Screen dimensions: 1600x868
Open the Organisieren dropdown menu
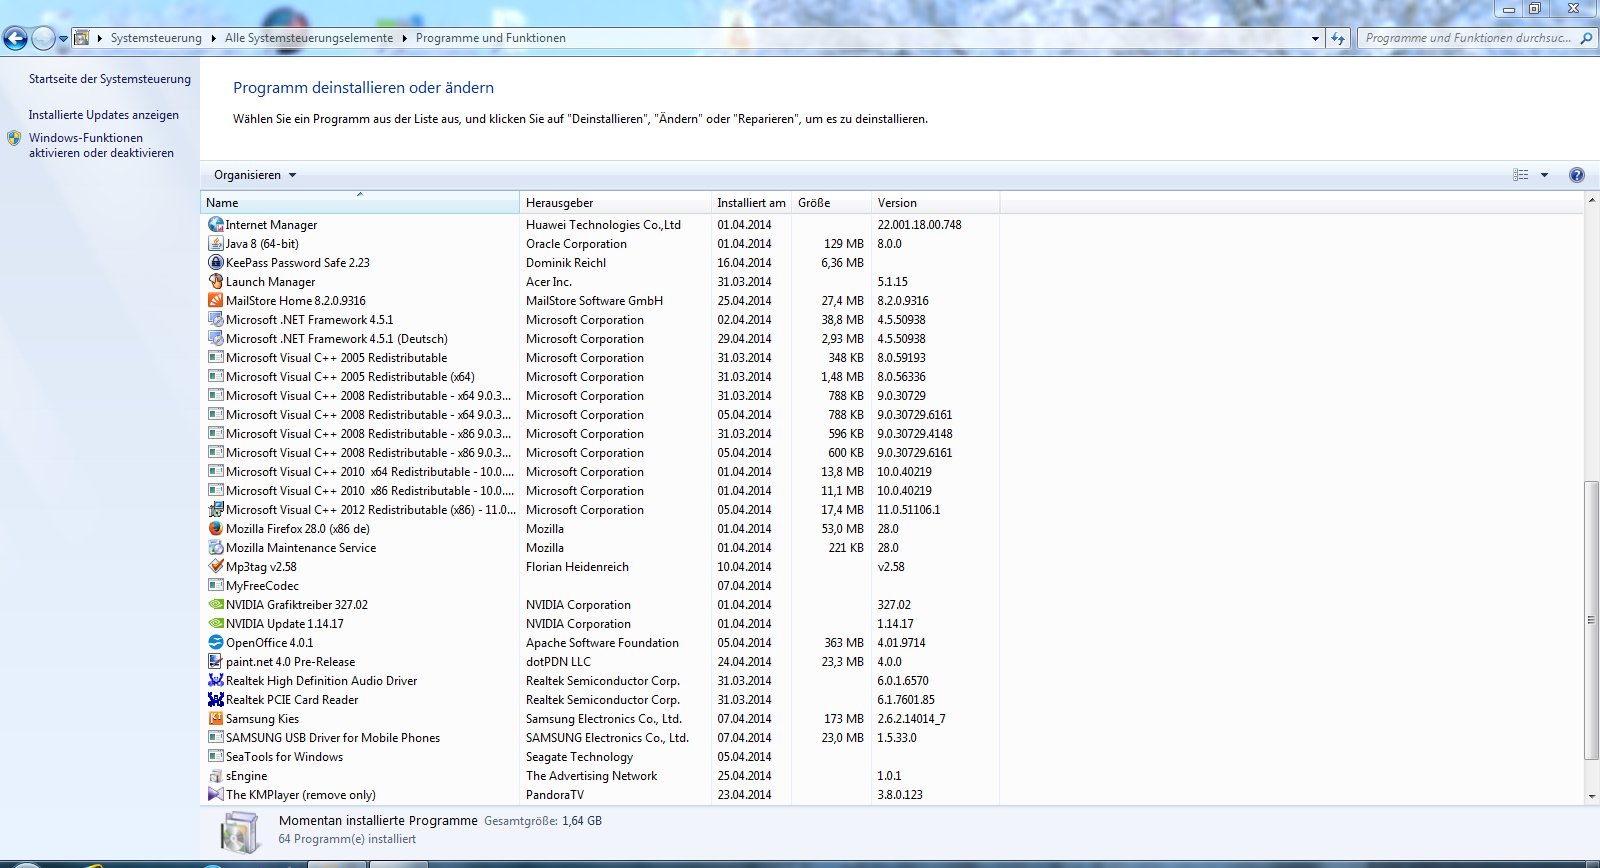255,175
